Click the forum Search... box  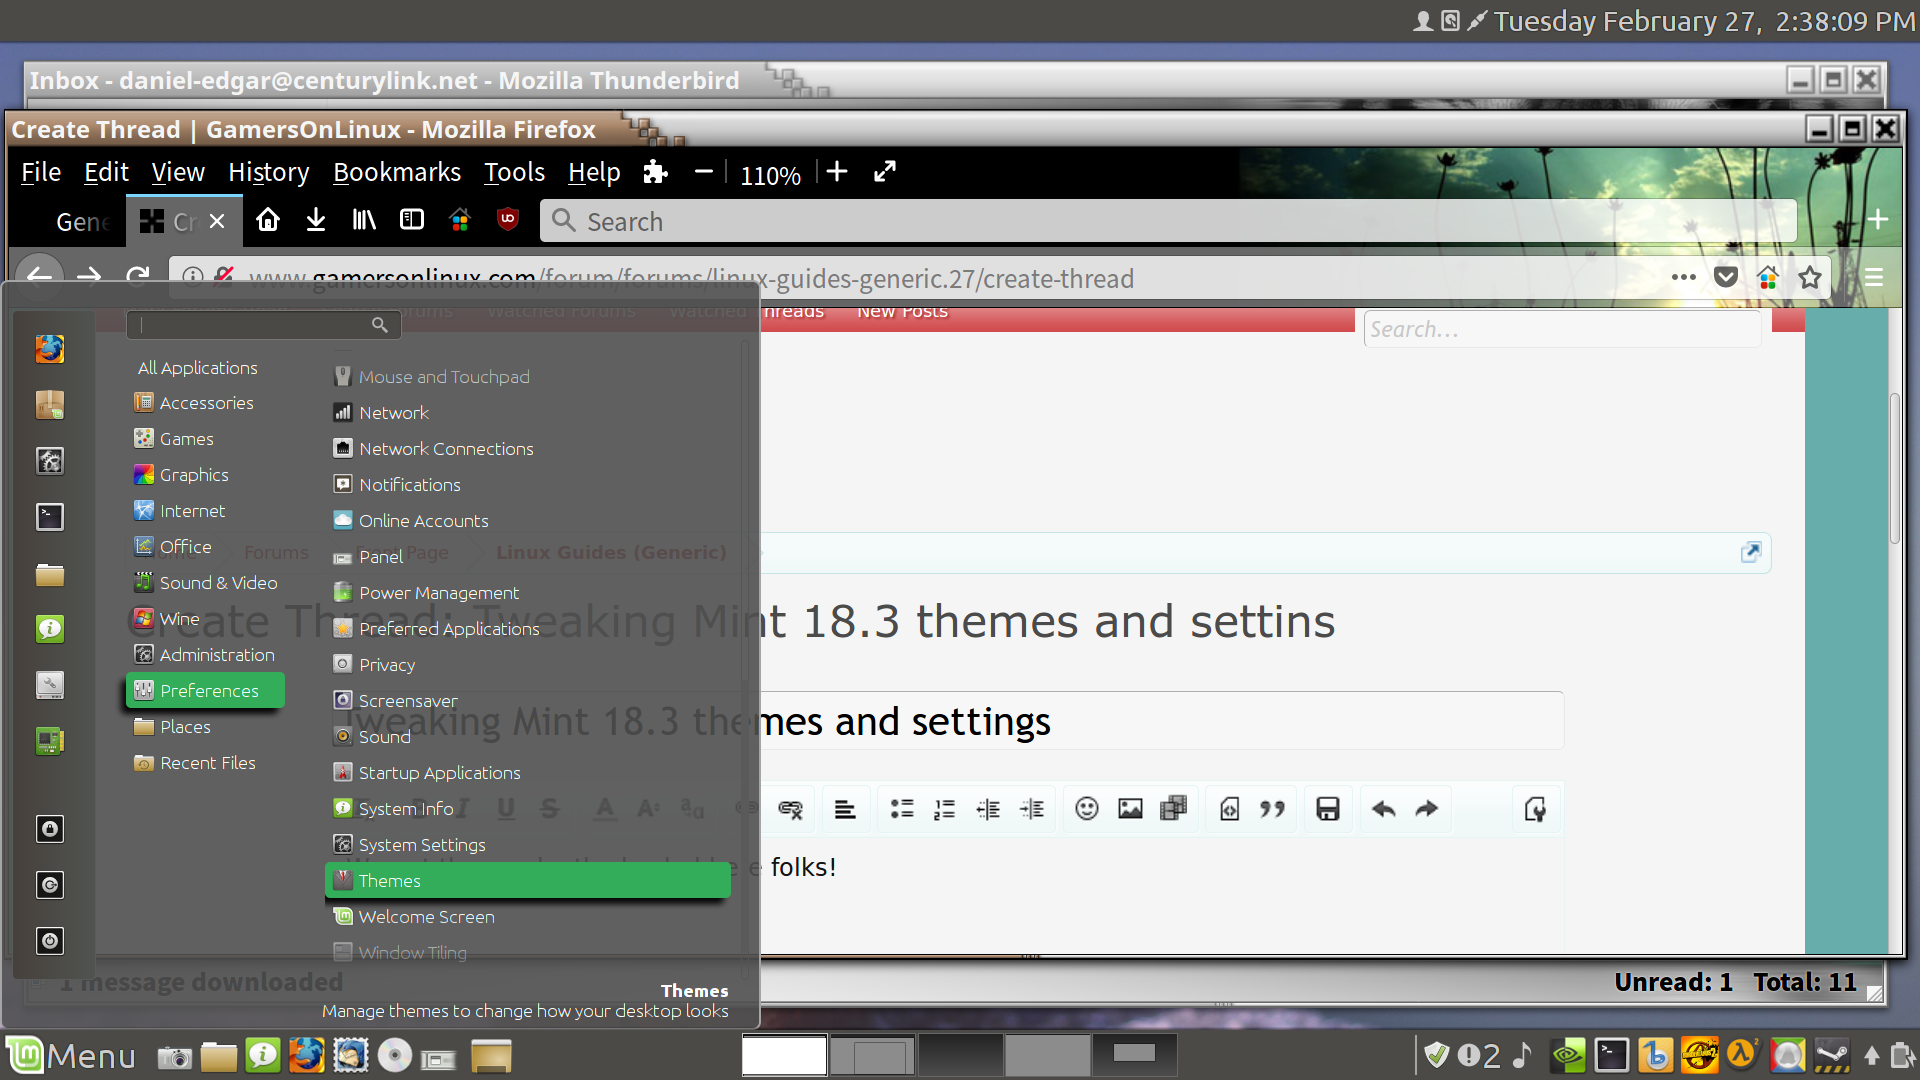point(1562,329)
